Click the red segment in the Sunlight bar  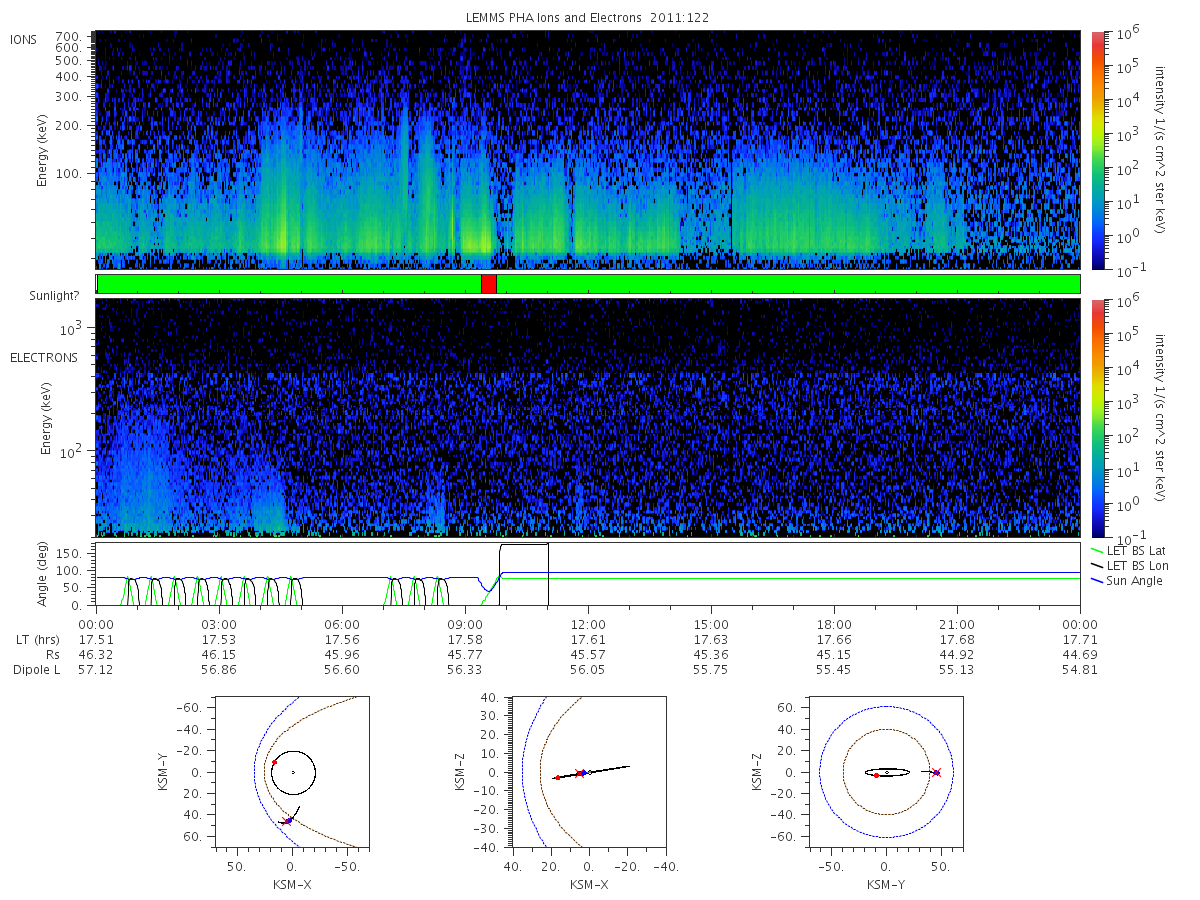488,284
